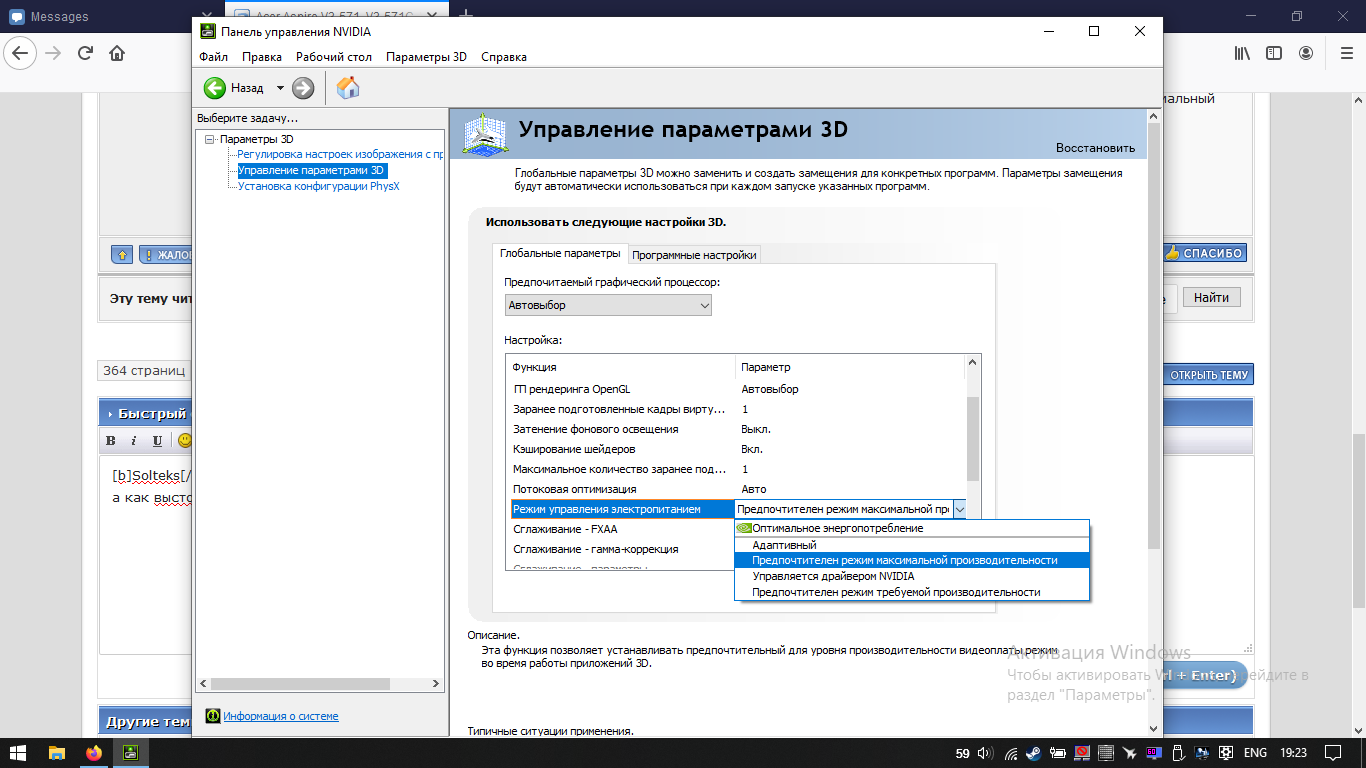The image size is (1366, 768).
Task: Click the Bold button in forum editor
Action: point(111,441)
